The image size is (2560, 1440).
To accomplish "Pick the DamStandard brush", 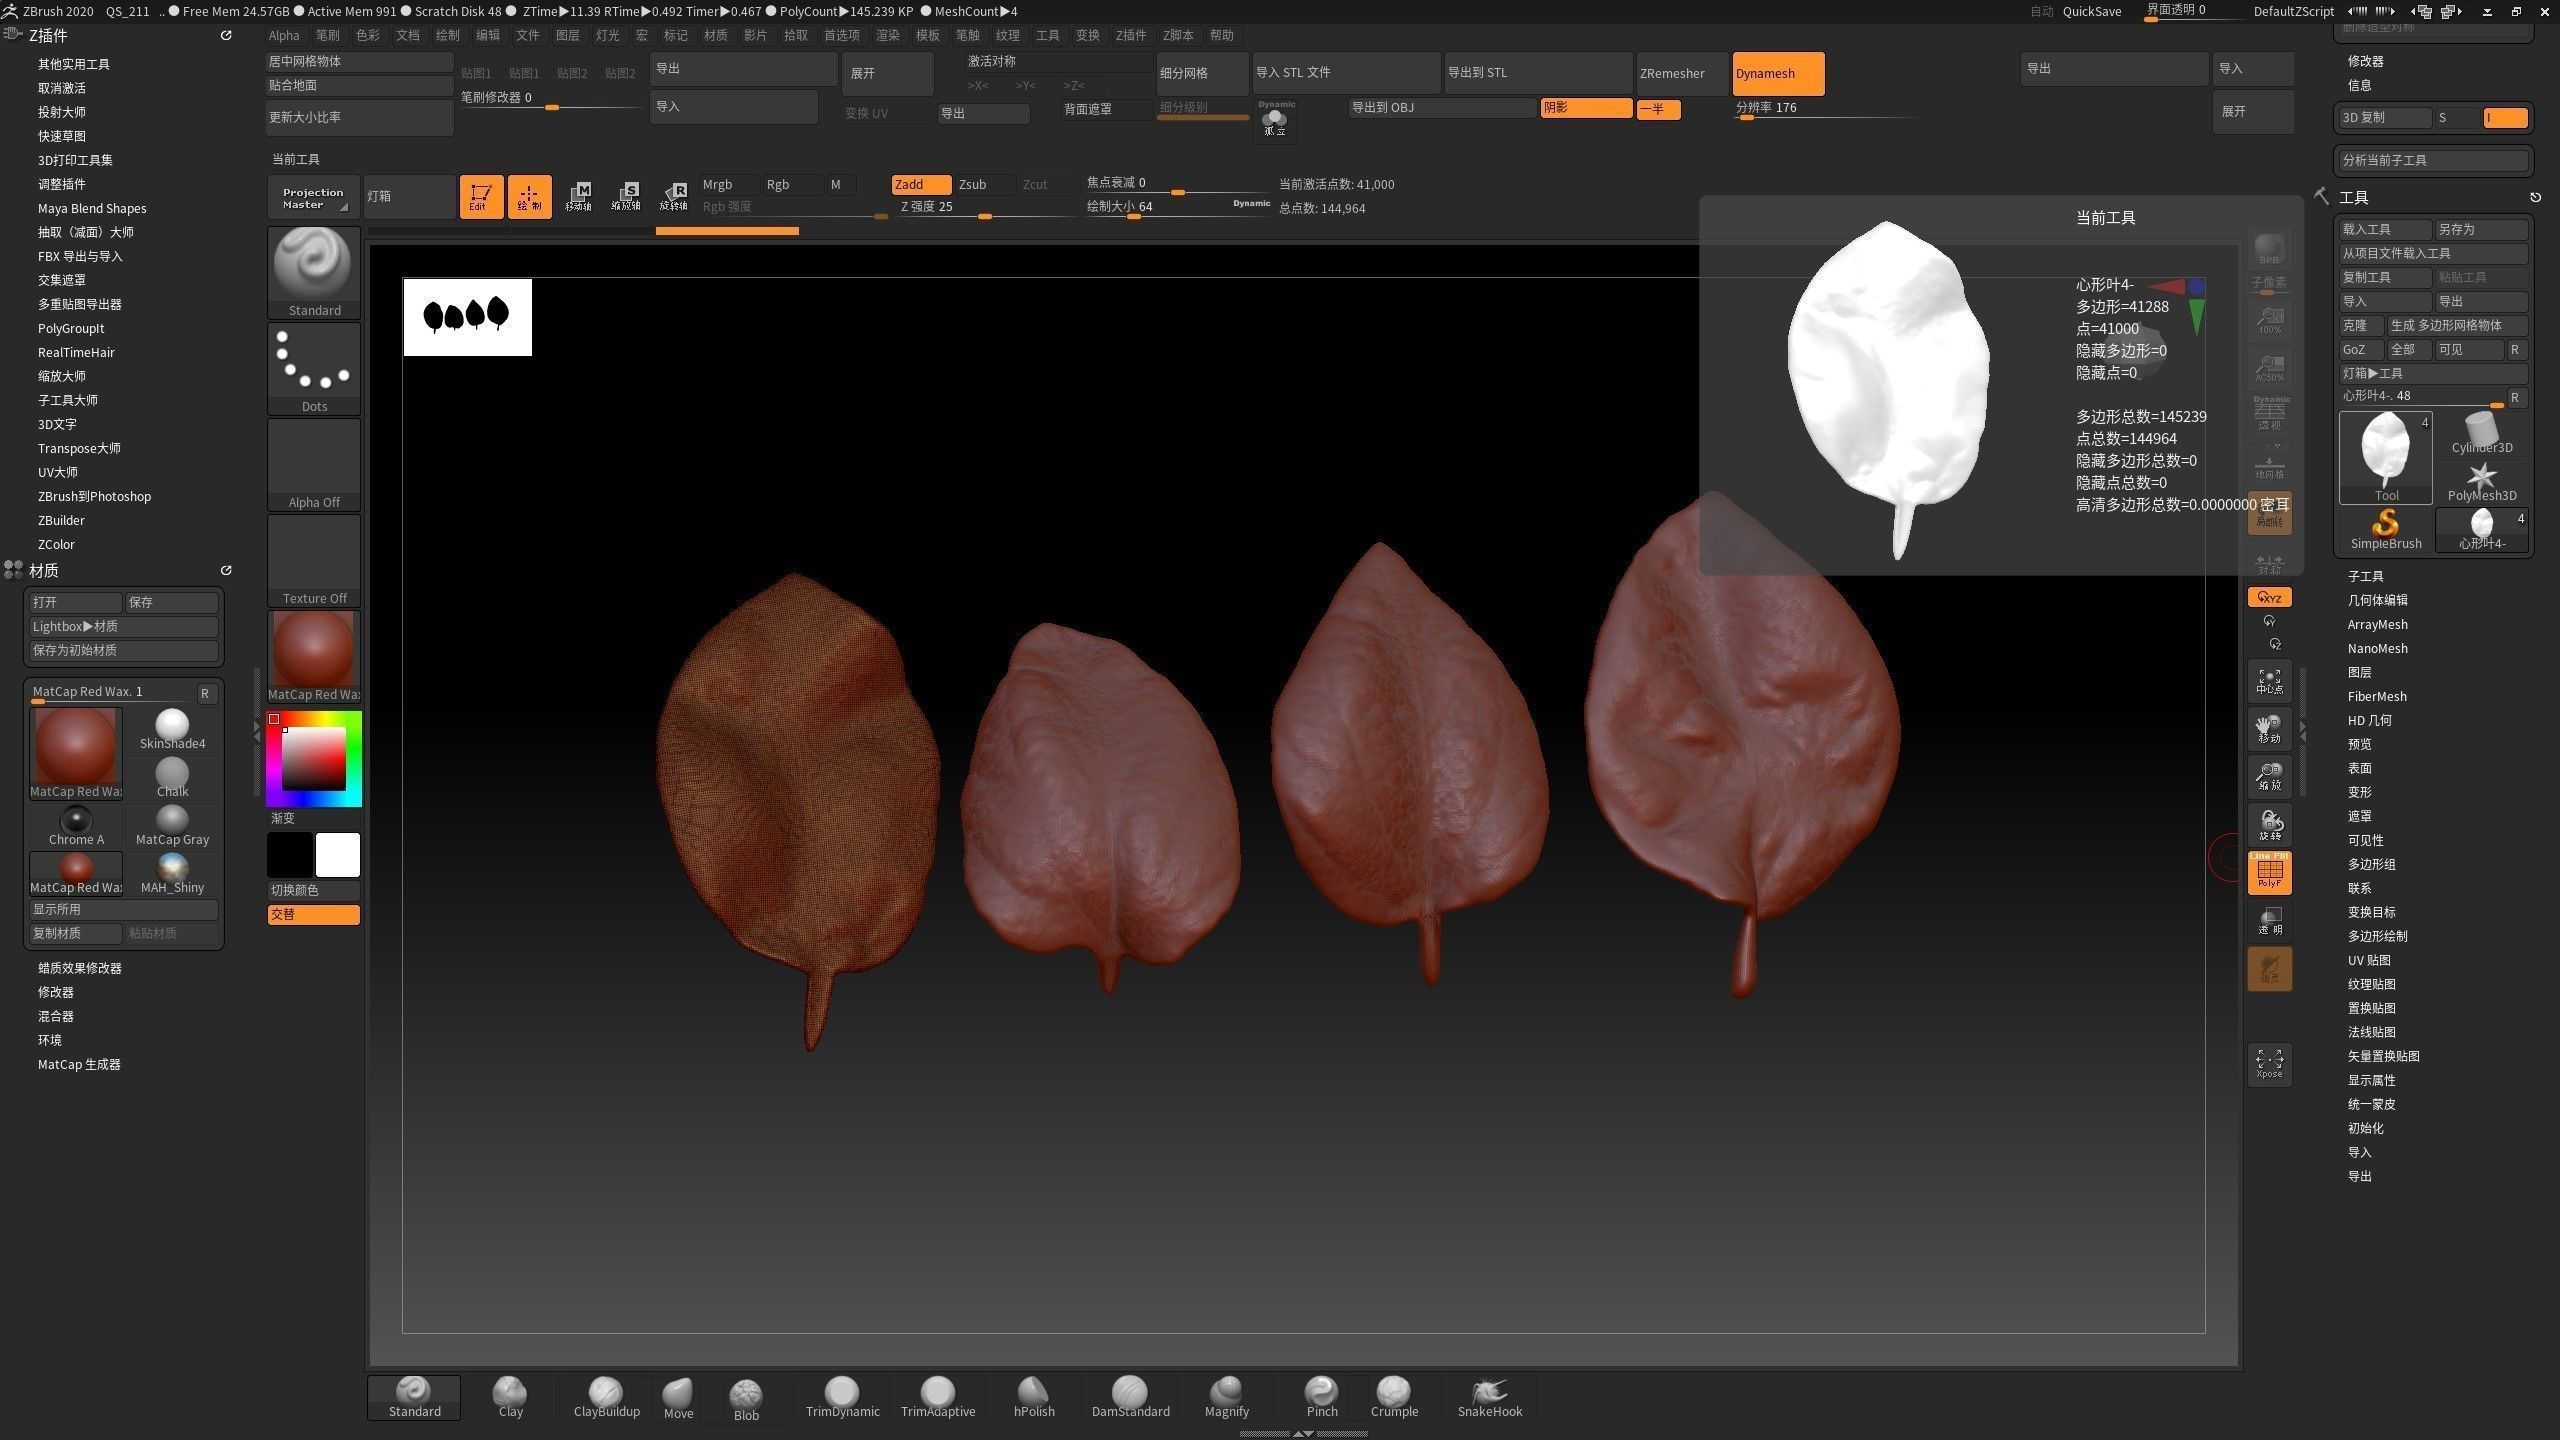I will pyautogui.click(x=1130, y=1398).
